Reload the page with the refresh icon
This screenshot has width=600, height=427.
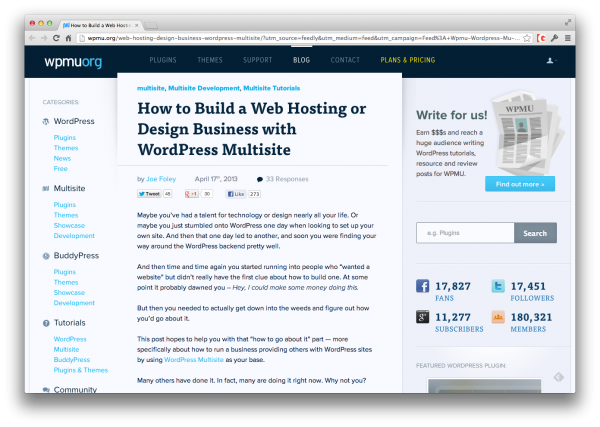click(x=56, y=38)
